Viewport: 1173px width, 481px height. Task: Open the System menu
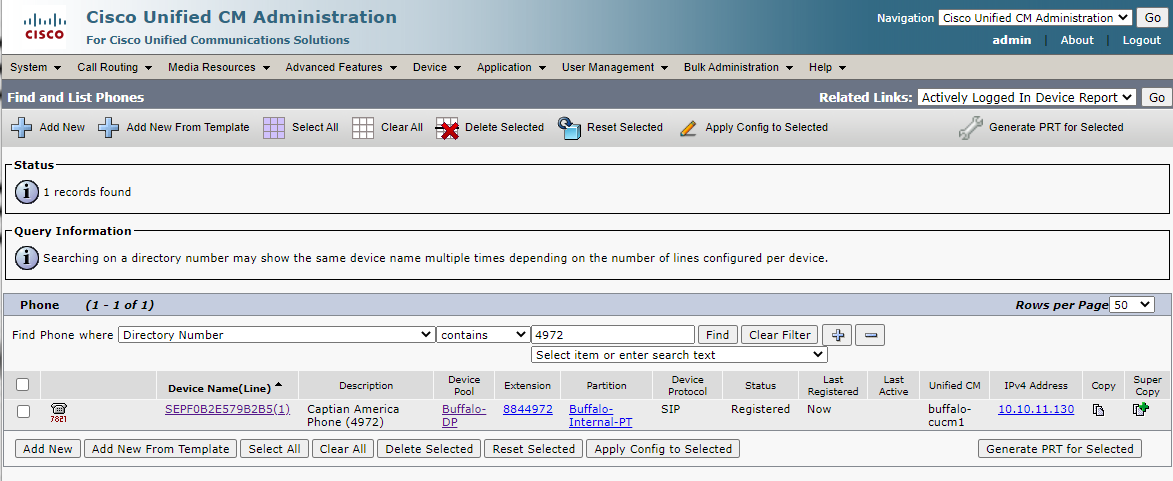pos(35,67)
